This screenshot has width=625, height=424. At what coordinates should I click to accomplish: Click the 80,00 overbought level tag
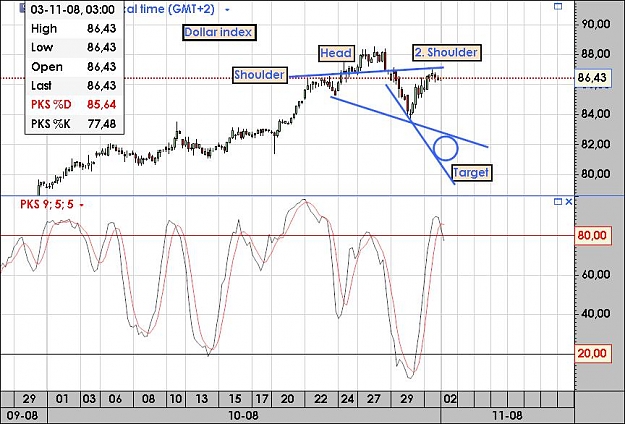[x=592, y=235]
